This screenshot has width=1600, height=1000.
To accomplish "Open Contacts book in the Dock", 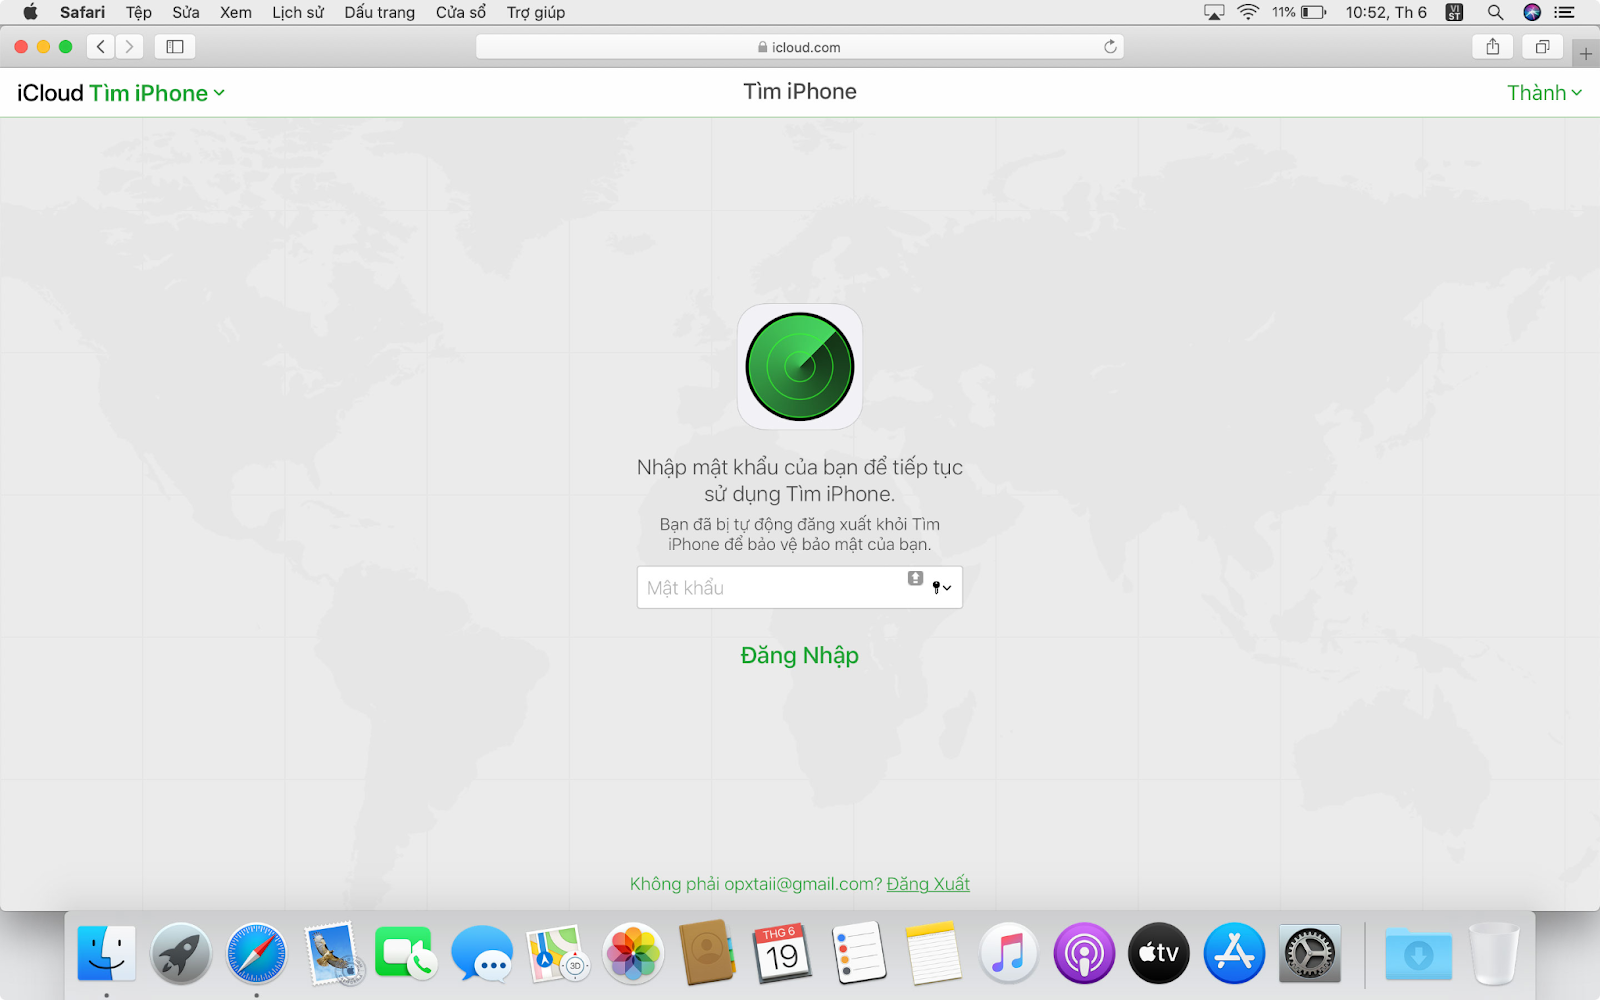I will 708,954.
